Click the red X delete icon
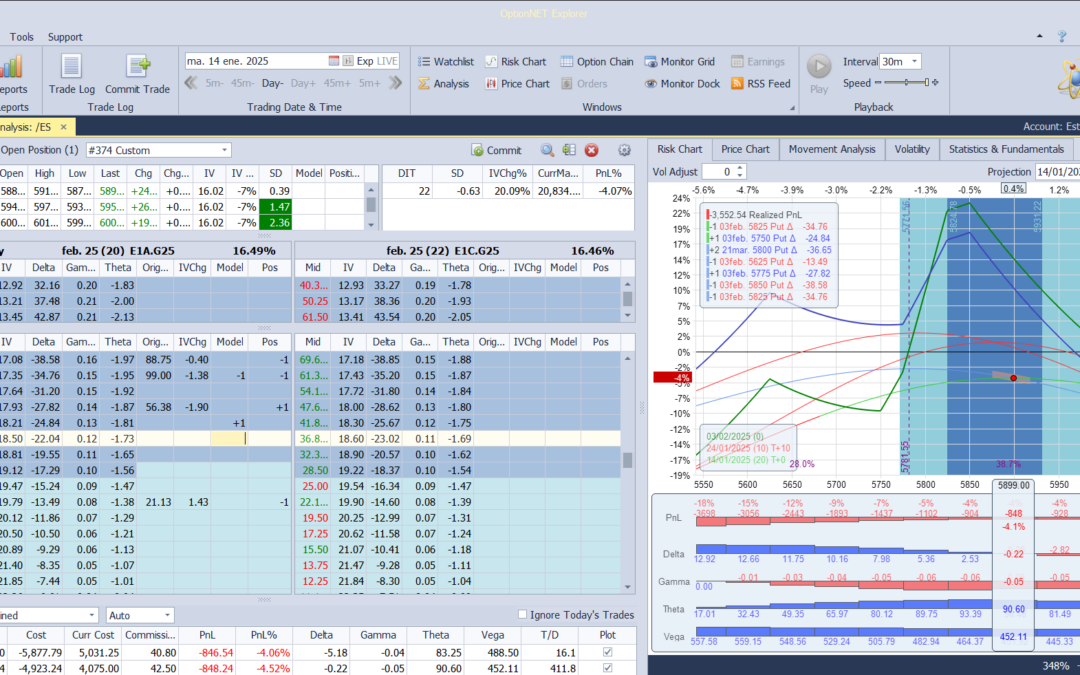Viewport: 1080px width, 675px height. (x=591, y=150)
